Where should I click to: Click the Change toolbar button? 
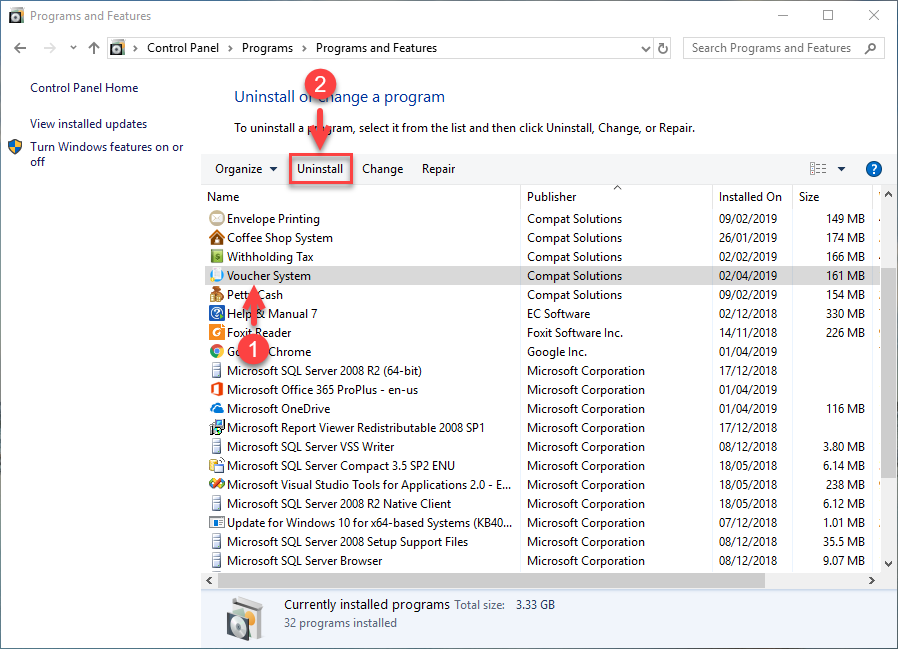(383, 169)
